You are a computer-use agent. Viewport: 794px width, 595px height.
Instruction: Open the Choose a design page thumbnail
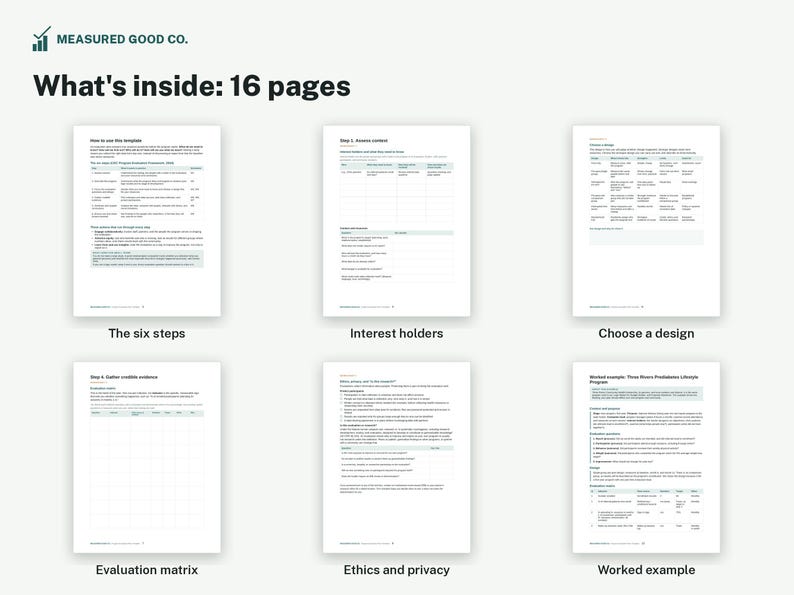[x=646, y=221]
